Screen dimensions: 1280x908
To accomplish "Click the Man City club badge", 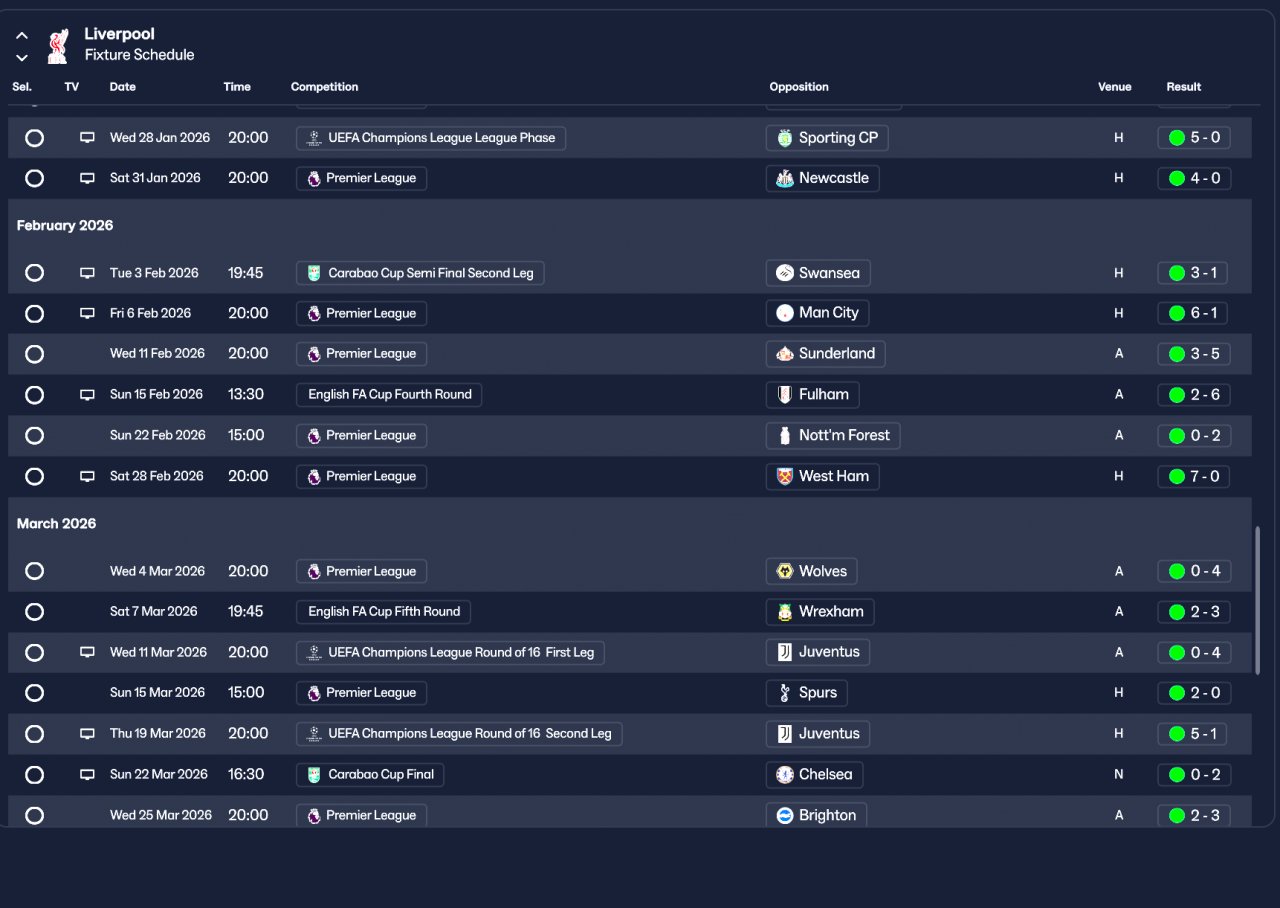I will (x=785, y=313).
